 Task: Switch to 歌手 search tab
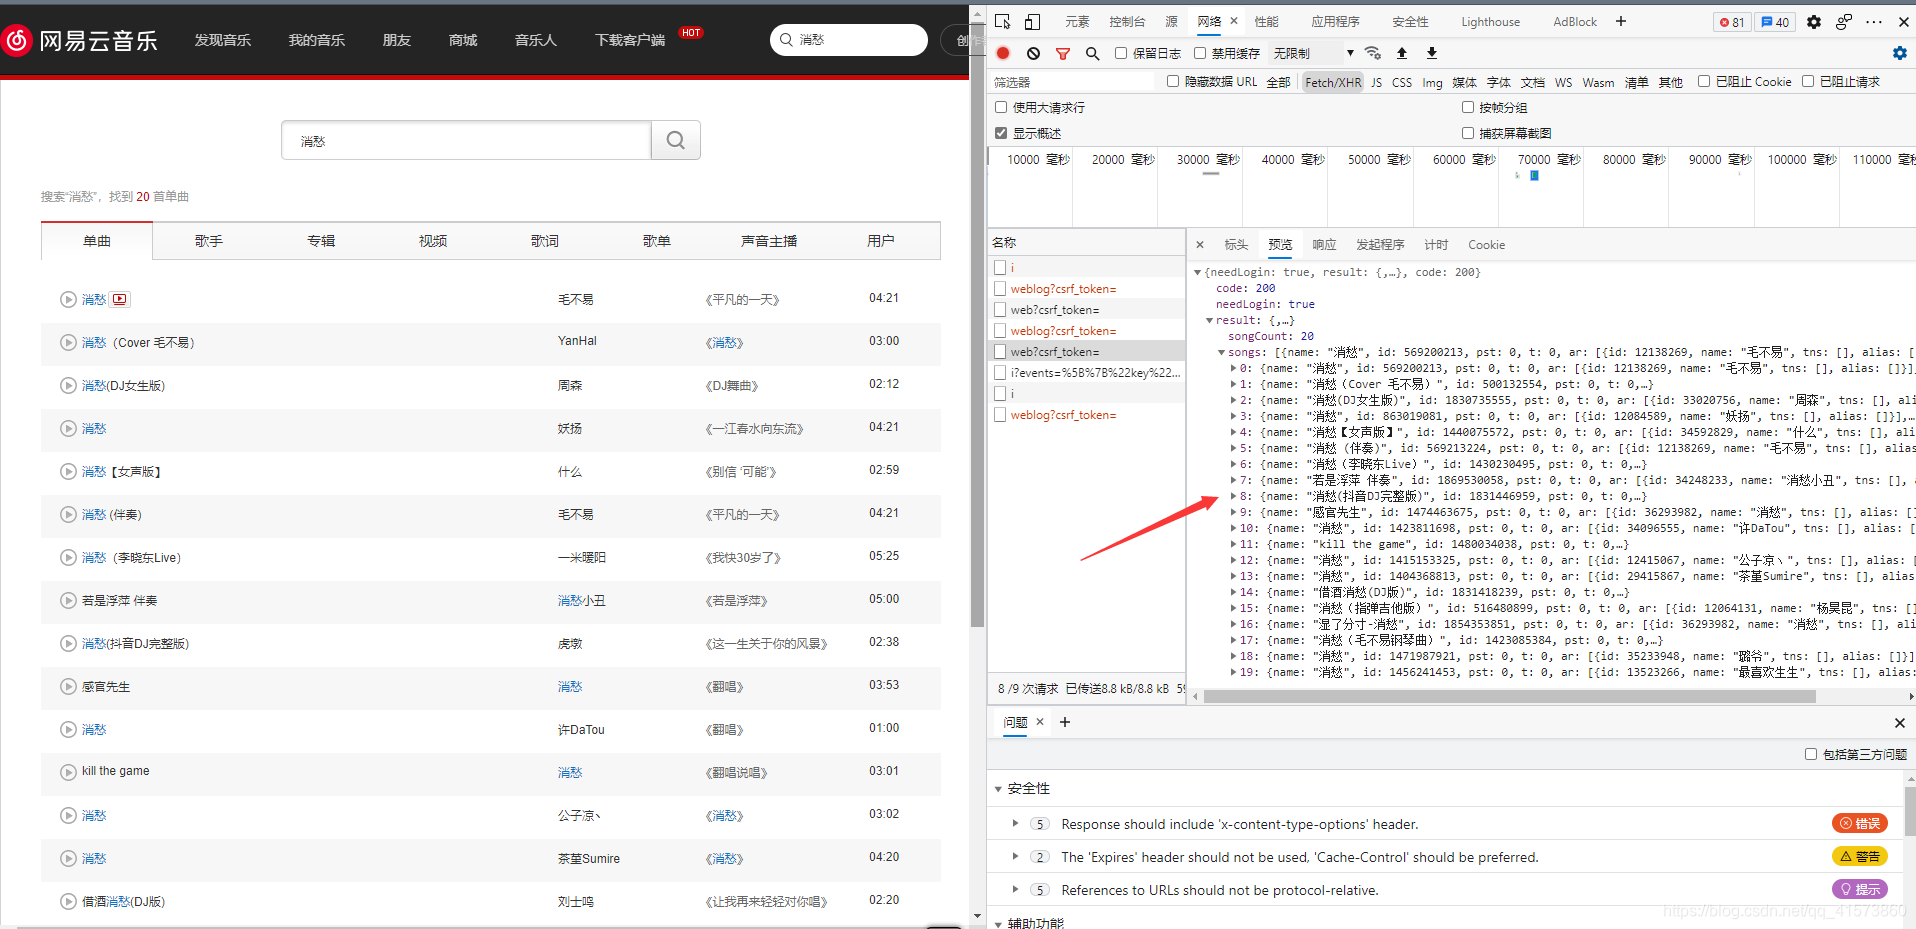209,241
